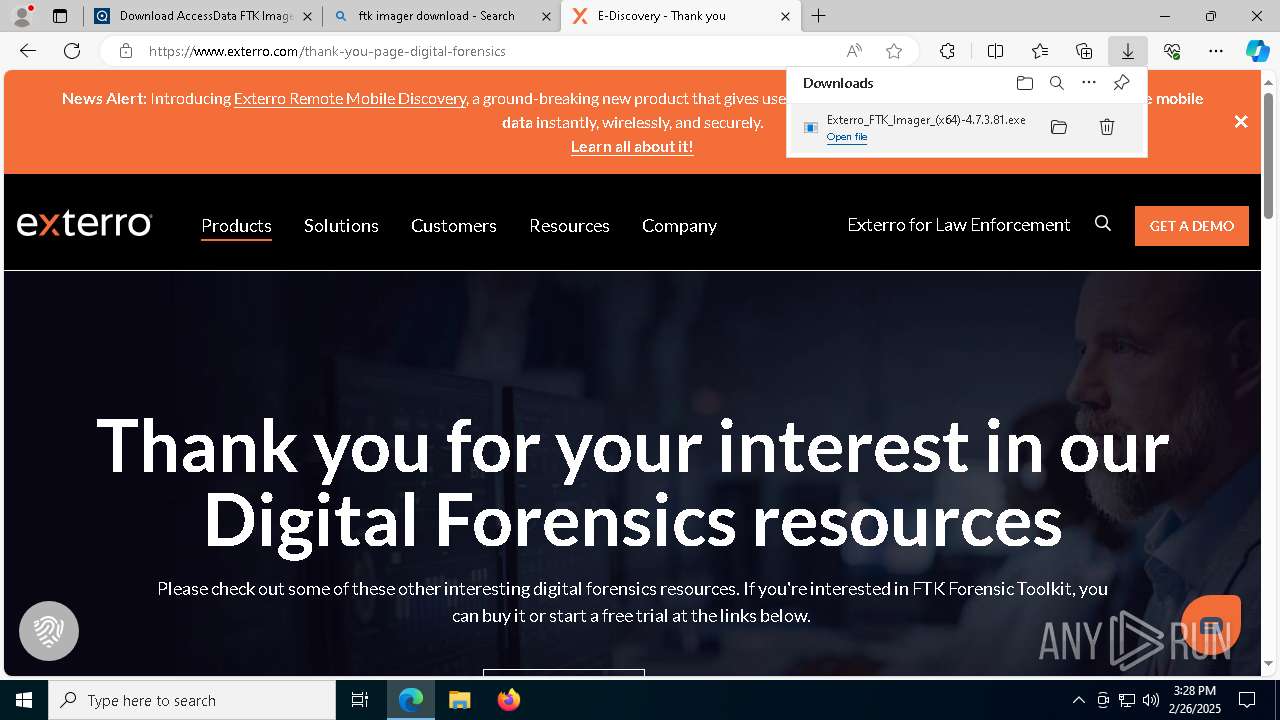
Task: Open File Explorer from the taskbar
Action: click(x=459, y=700)
